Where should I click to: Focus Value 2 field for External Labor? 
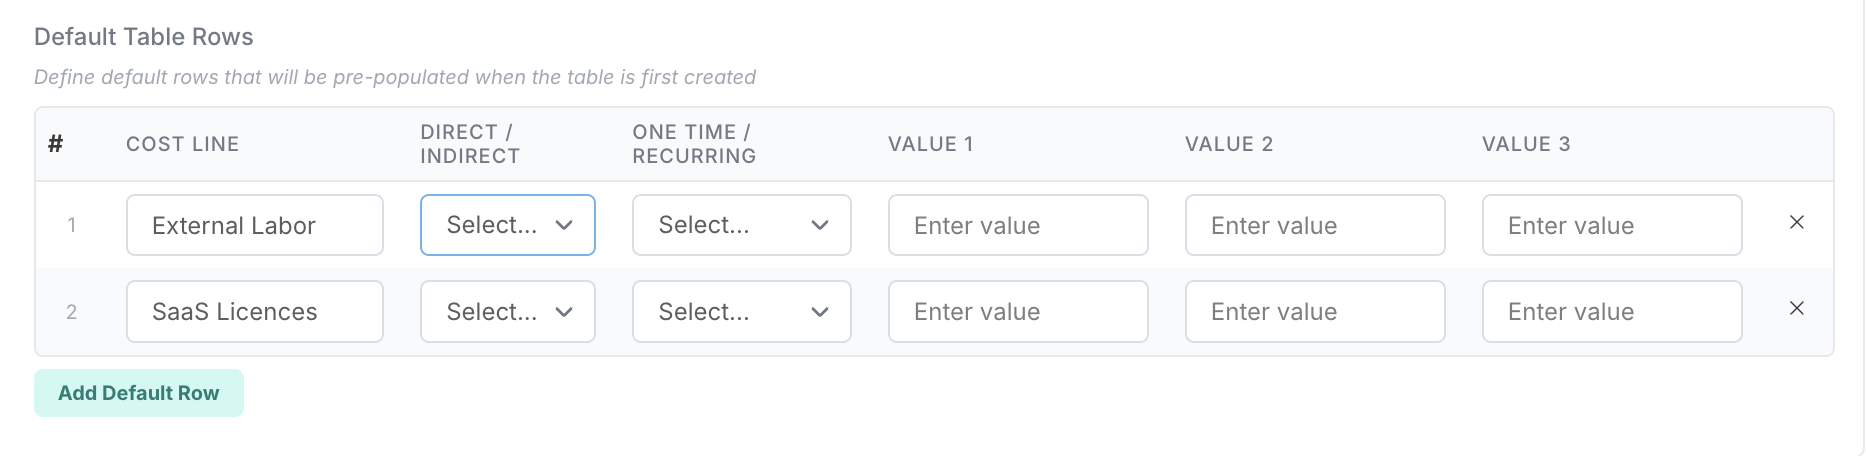(x=1314, y=225)
